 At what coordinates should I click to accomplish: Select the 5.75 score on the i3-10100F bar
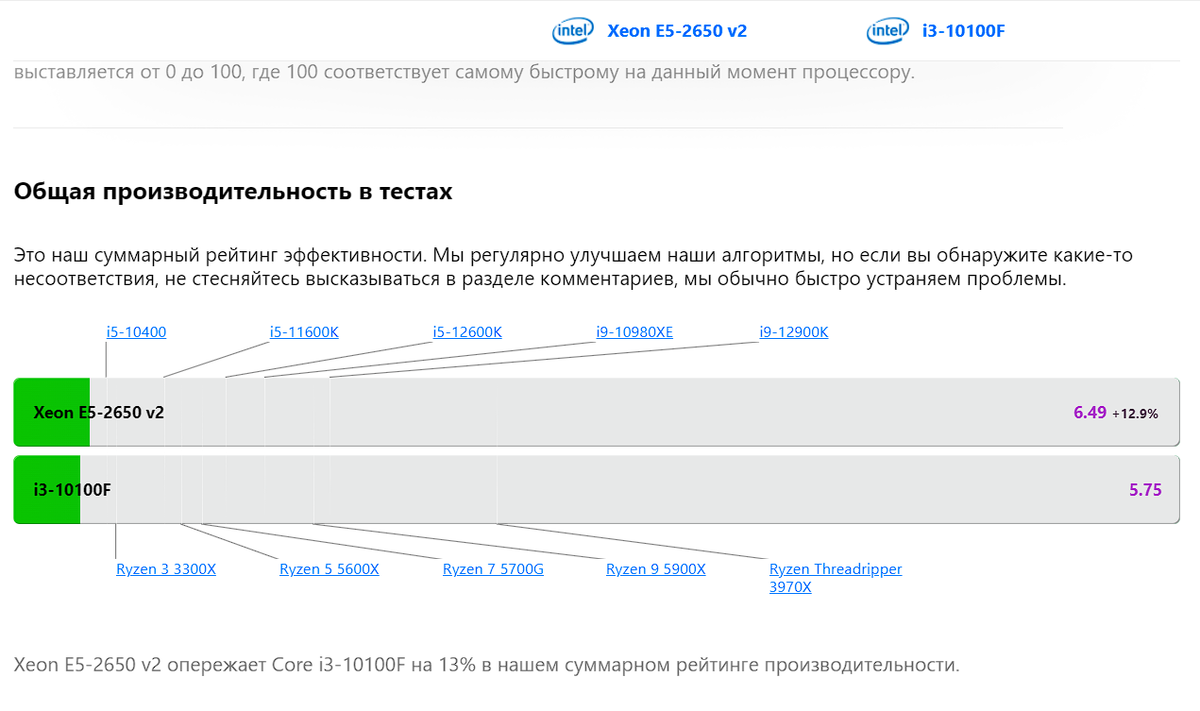[x=1145, y=490]
